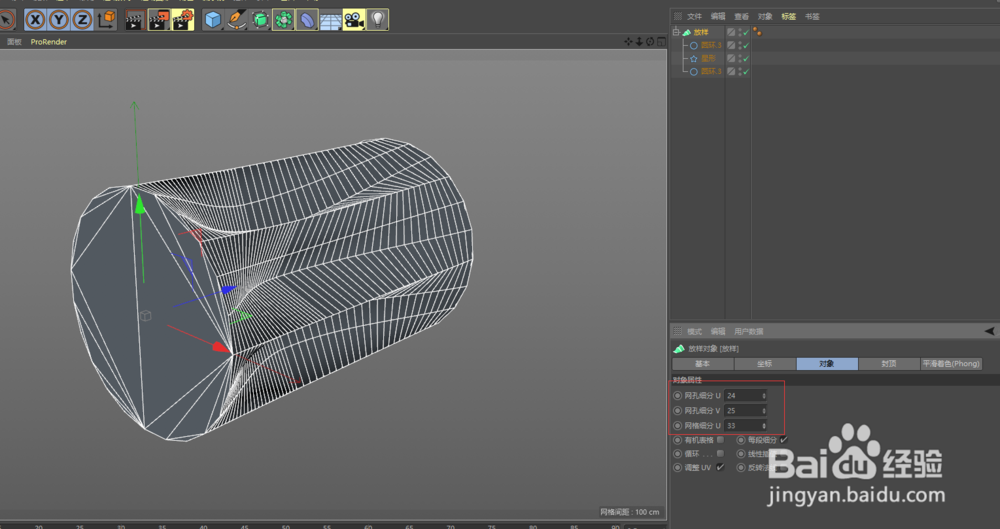
Task: Click the stepper arrows of 网孔细分 U
Action: (764, 396)
